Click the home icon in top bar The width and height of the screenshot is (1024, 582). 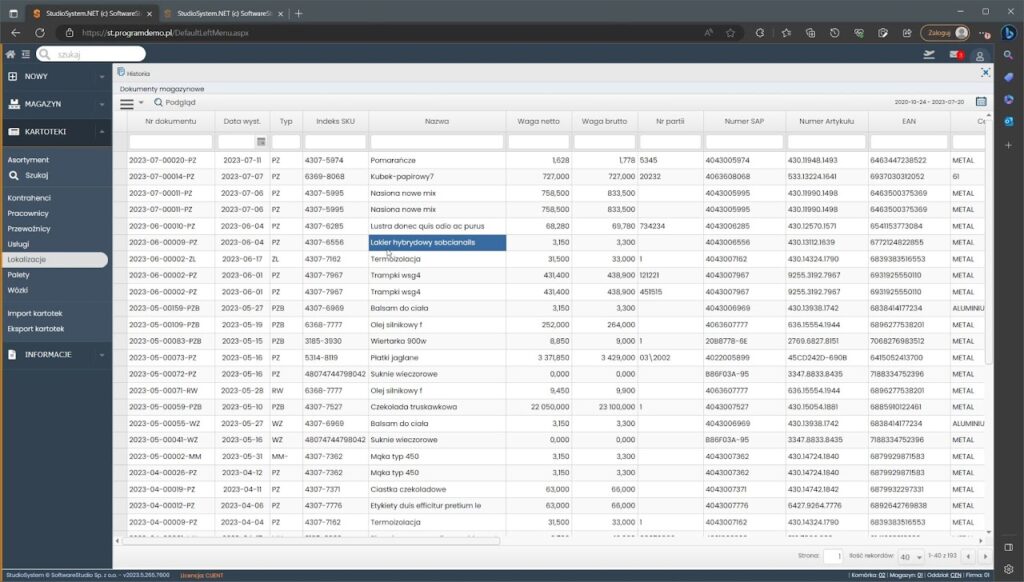(x=11, y=54)
